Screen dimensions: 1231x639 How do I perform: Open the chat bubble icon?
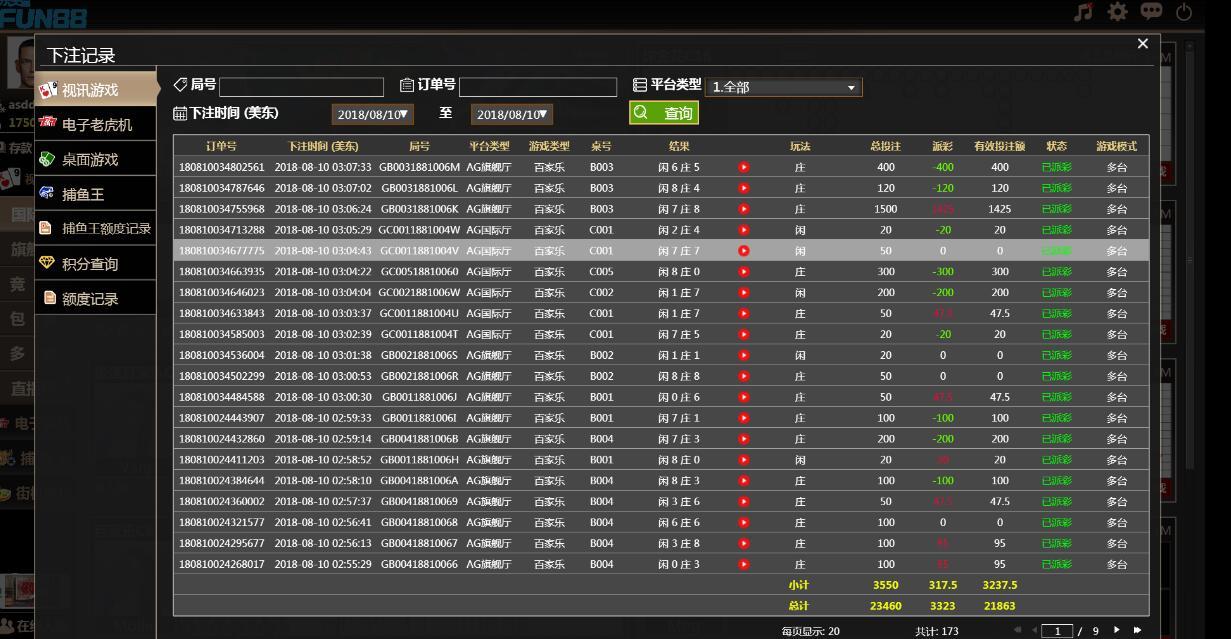(1152, 12)
